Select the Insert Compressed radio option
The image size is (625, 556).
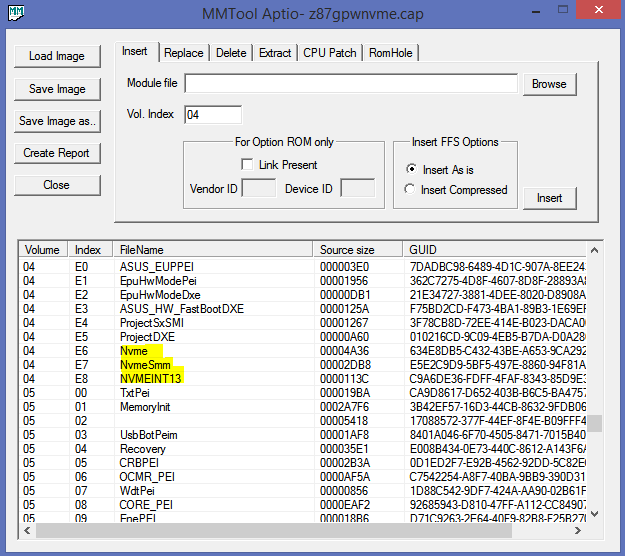[x=409, y=189]
